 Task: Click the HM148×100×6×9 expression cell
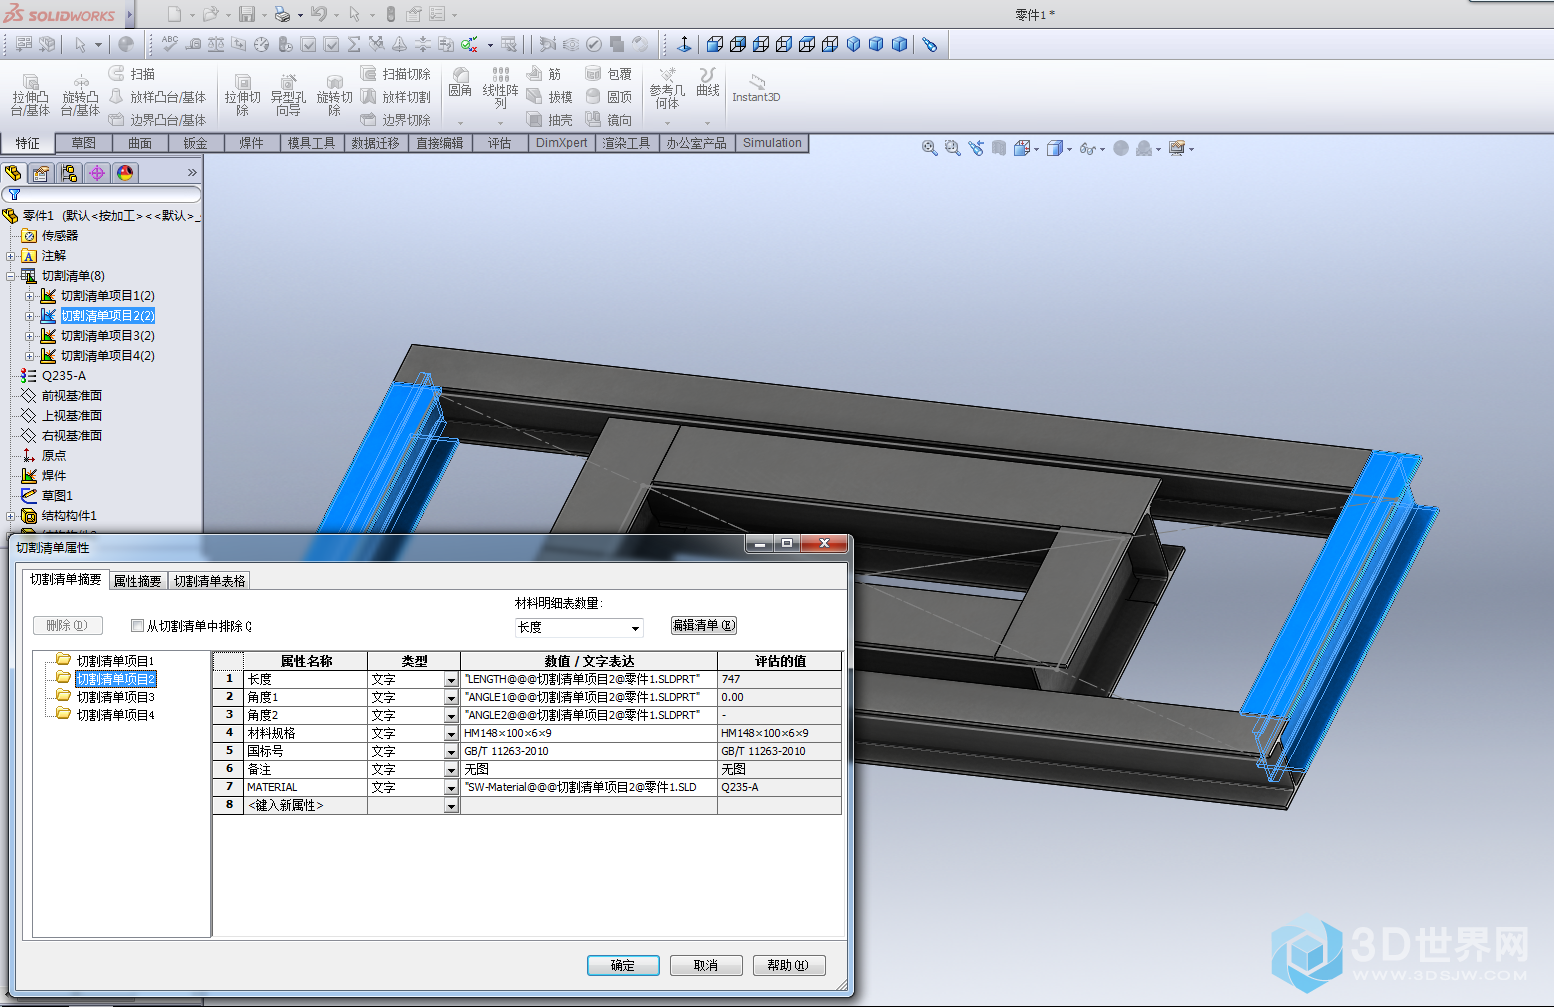pyautogui.click(x=588, y=734)
